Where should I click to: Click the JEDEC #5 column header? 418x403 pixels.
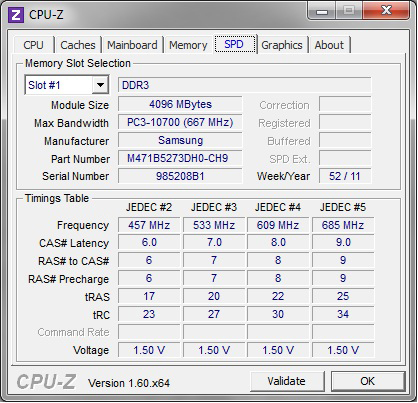click(343, 207)
